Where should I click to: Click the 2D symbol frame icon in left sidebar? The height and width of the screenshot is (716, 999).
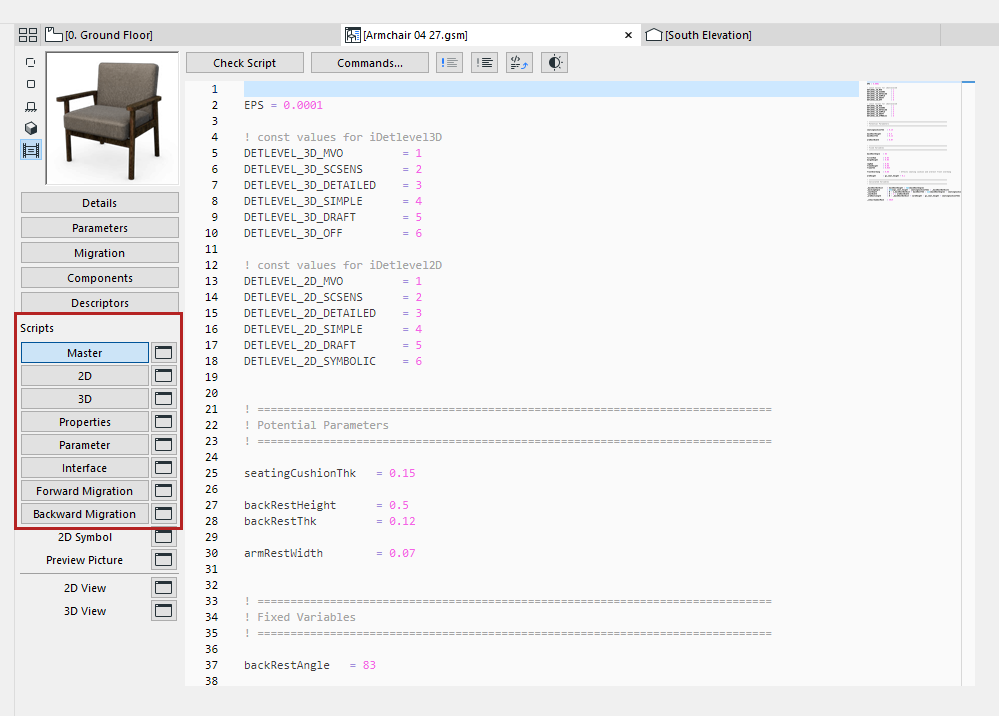30,62
